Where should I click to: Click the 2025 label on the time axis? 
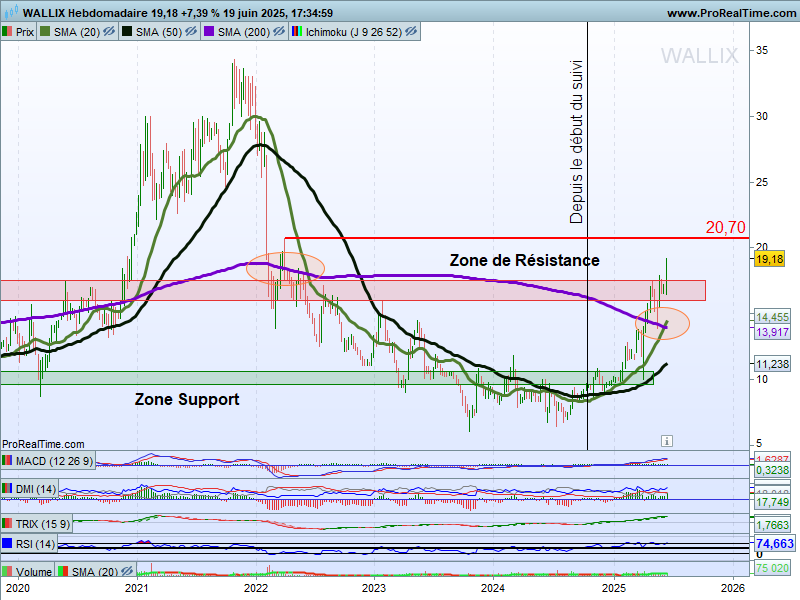pyautogui.click(x=614, y=588)
